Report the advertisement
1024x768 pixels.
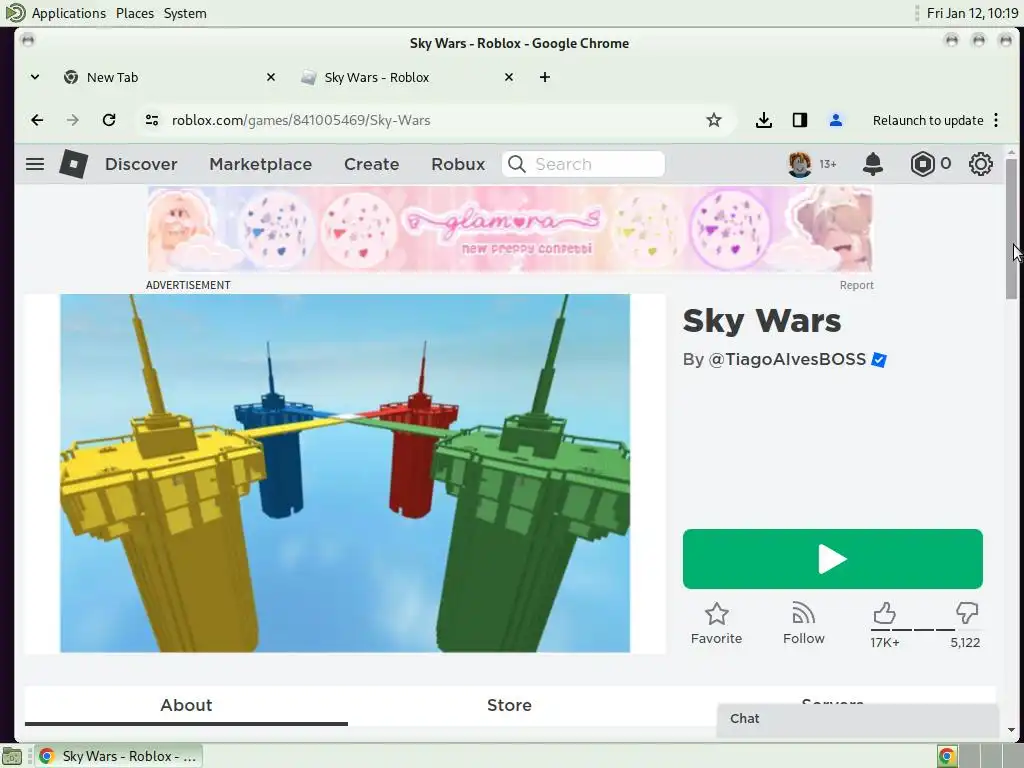(x=856, y=285)
